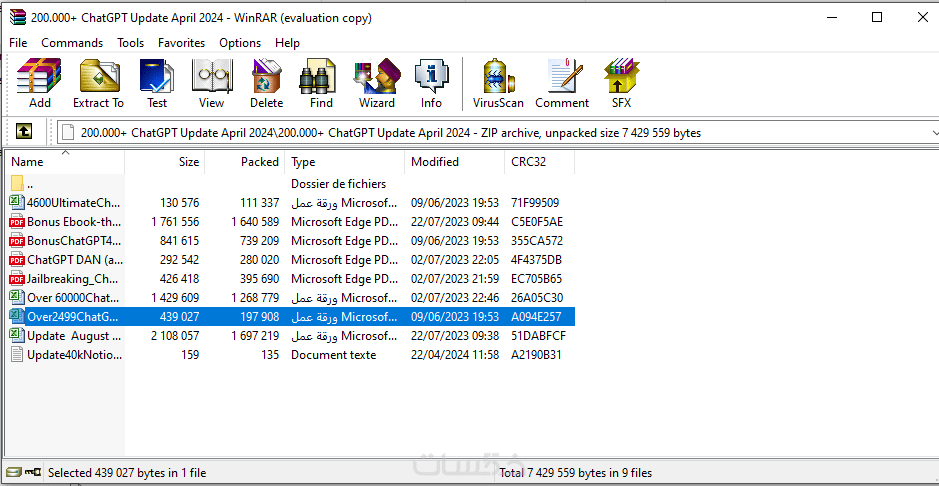Click the PDF icon of Jailbreaking_Ch... file
Screen dimensions: 939x486
(x=17, y=279)
